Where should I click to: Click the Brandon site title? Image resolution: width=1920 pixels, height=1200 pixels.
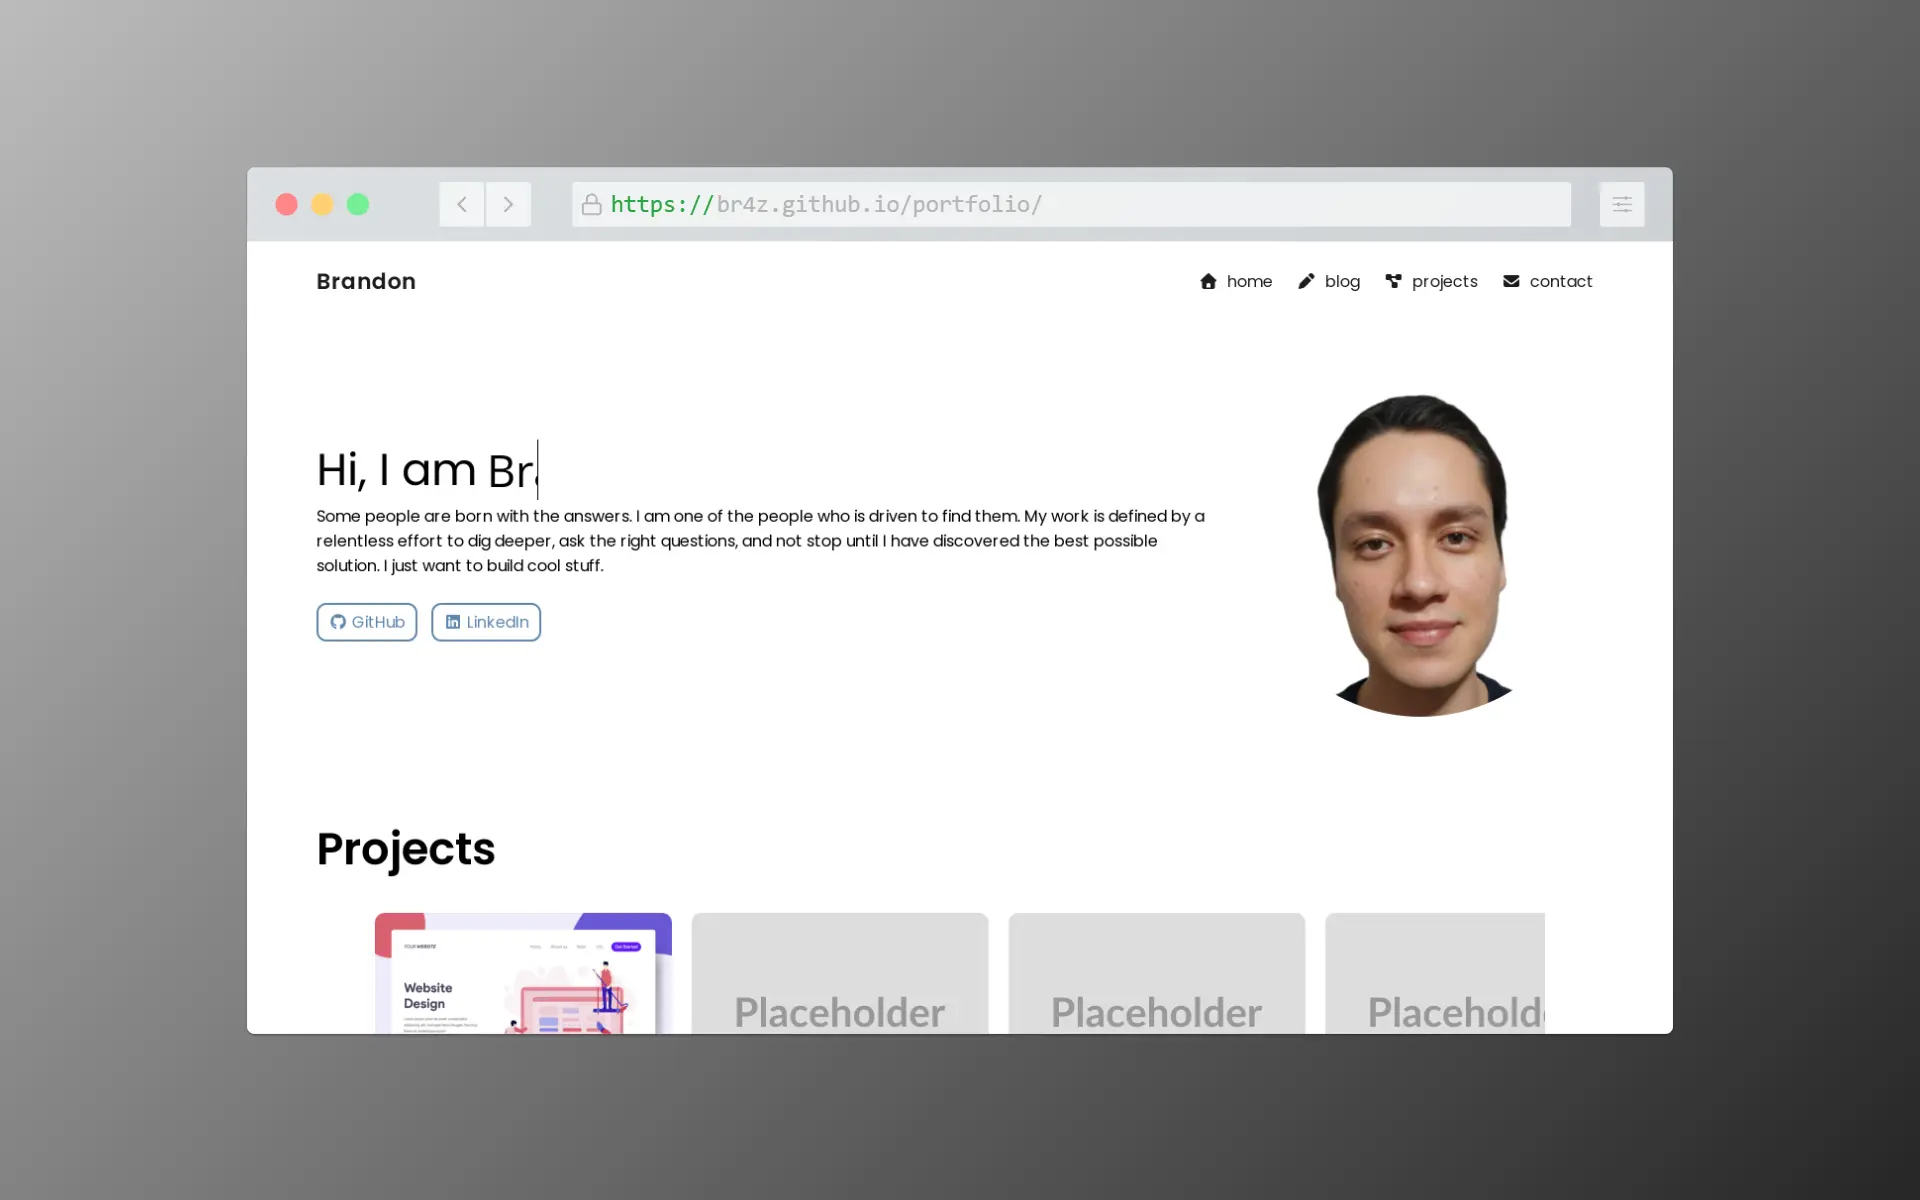[x=366, y=282]
